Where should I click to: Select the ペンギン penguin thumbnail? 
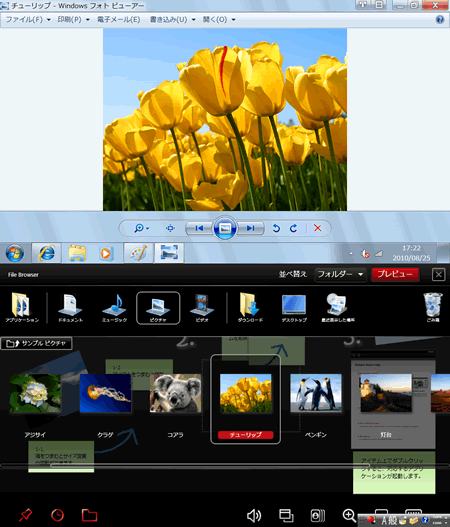316,393
